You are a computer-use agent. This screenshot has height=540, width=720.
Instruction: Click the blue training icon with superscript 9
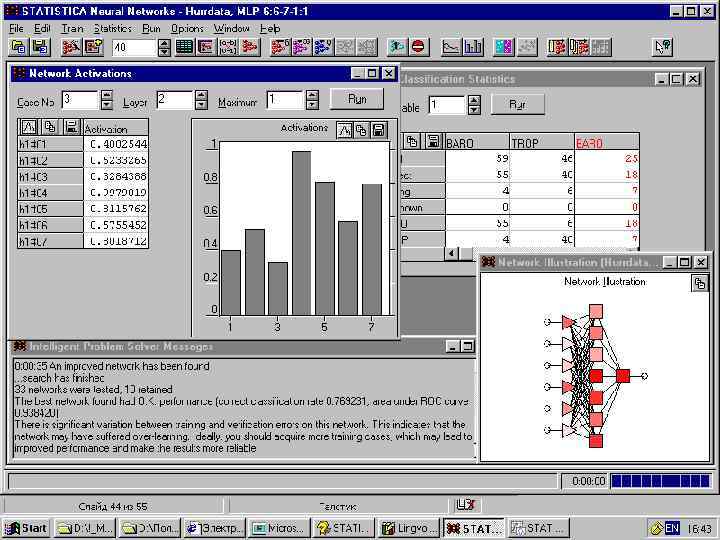pos(323,47)
